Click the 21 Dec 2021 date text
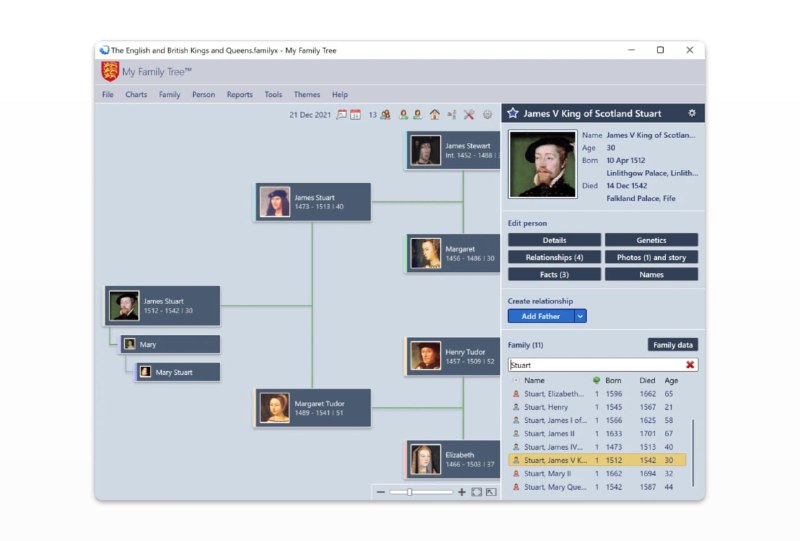 [x=310, y=115]
